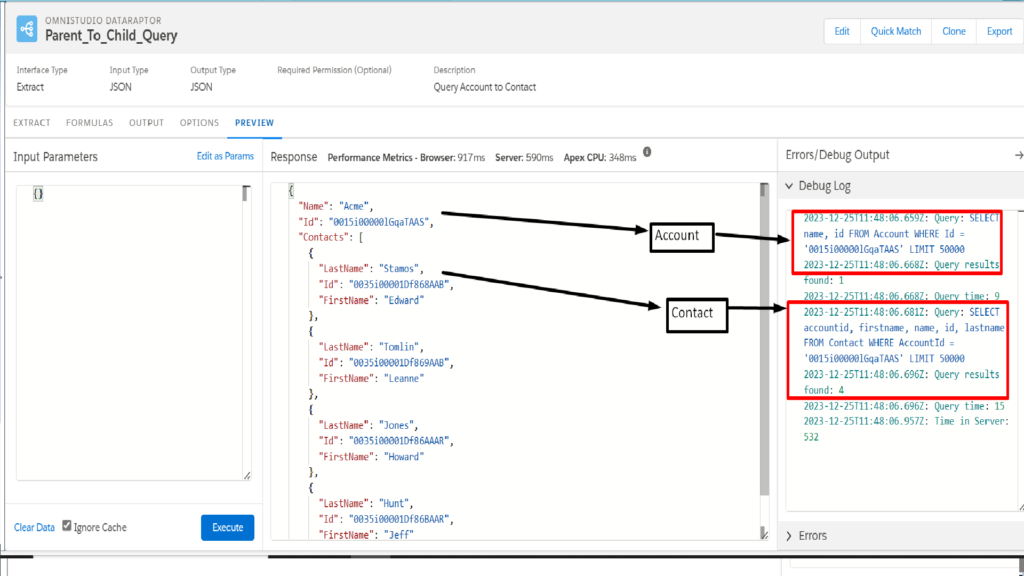This screenshot has width=1024, height=576.
Task: Select the Options tab
Action: coord(199,123)
